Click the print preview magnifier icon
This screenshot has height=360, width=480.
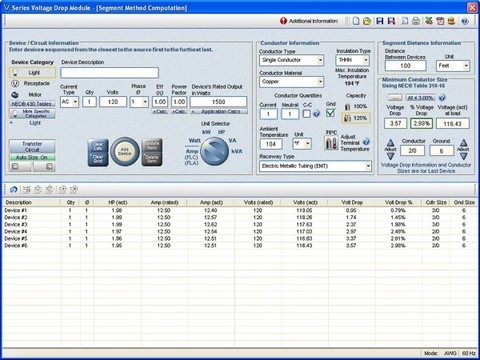pos(404,21)
